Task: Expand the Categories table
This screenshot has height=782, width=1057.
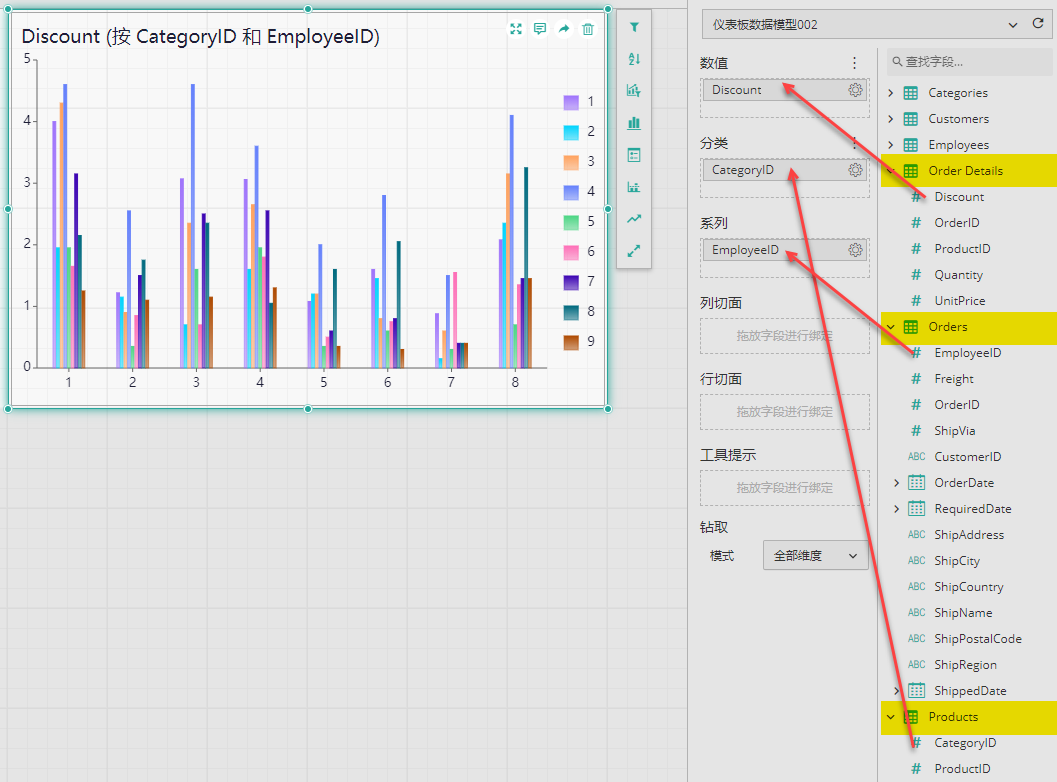Action: coord(890,93)
